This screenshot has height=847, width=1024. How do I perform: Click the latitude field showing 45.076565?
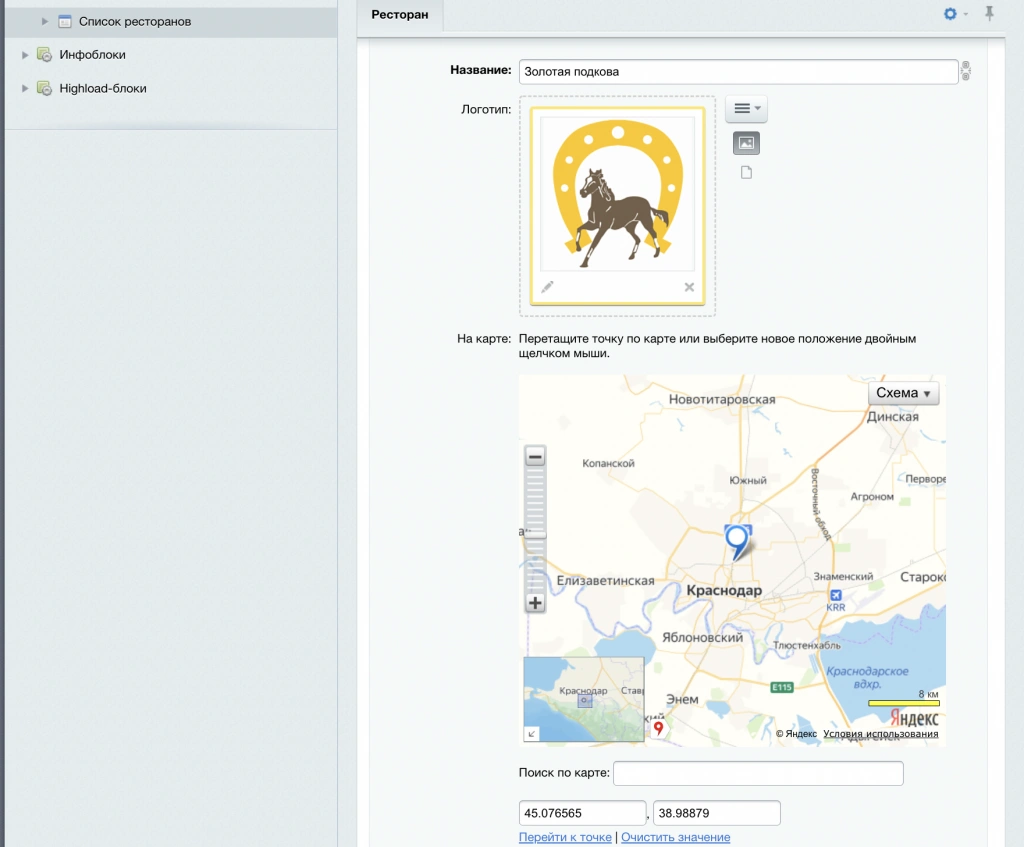point(582,813)
